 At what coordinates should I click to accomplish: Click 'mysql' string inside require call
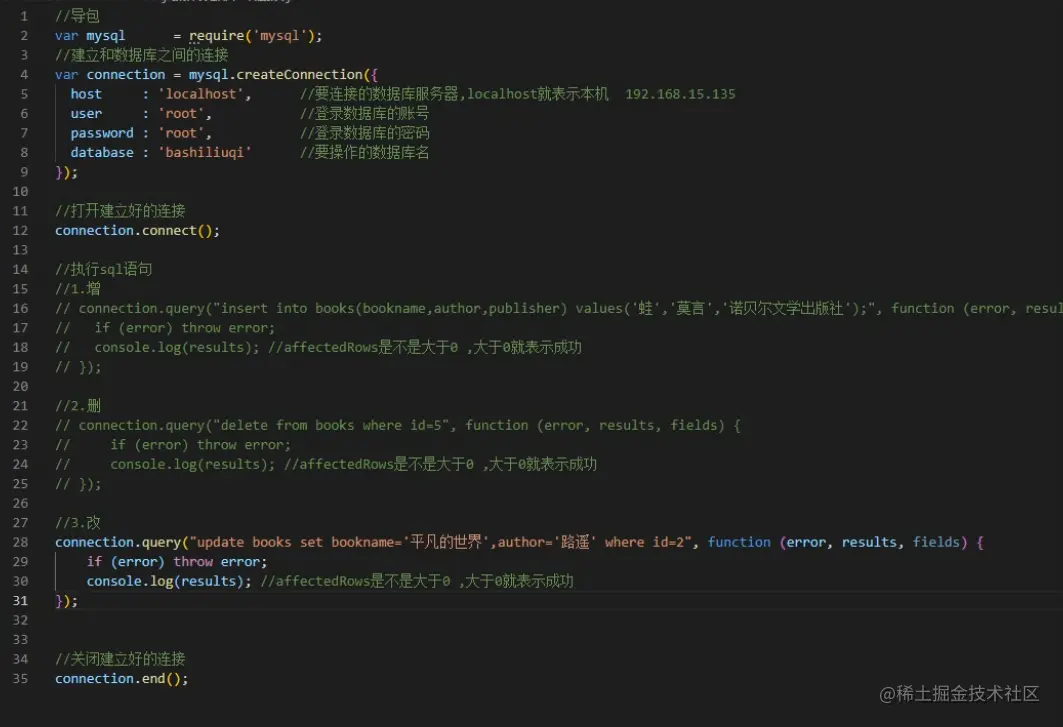click(x=279, y=35)
